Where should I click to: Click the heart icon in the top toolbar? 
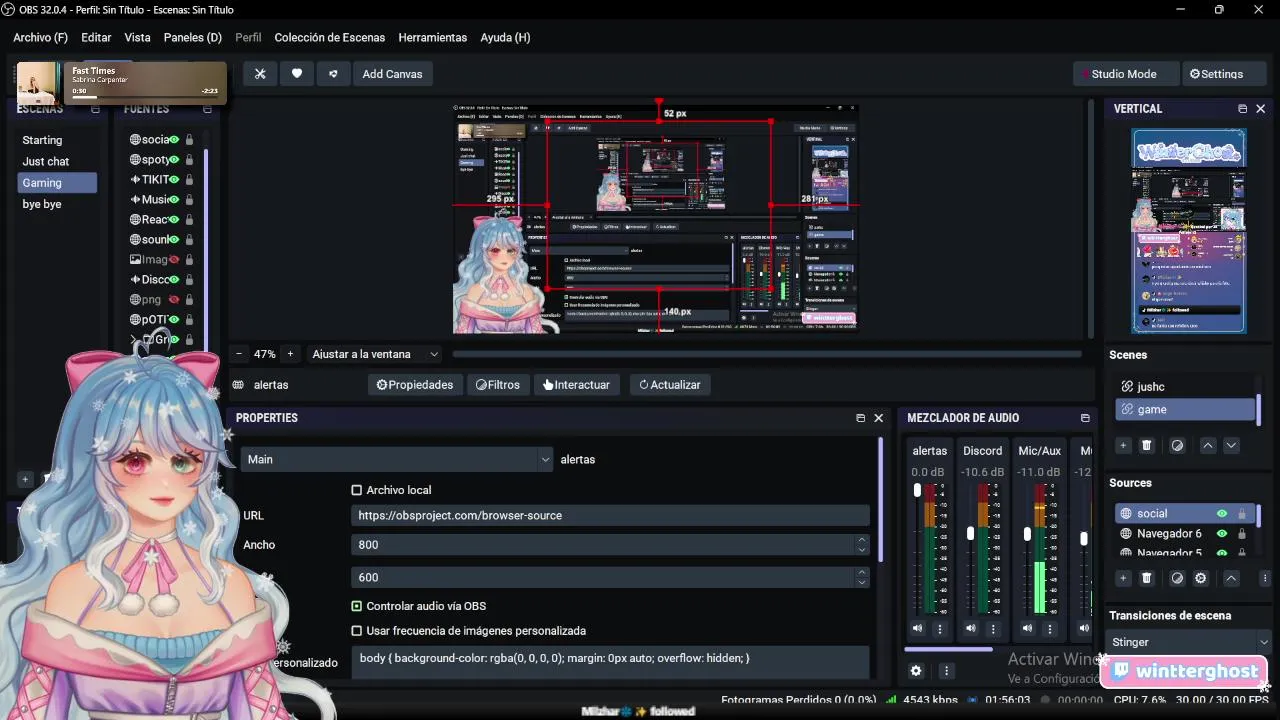[297, 74]
